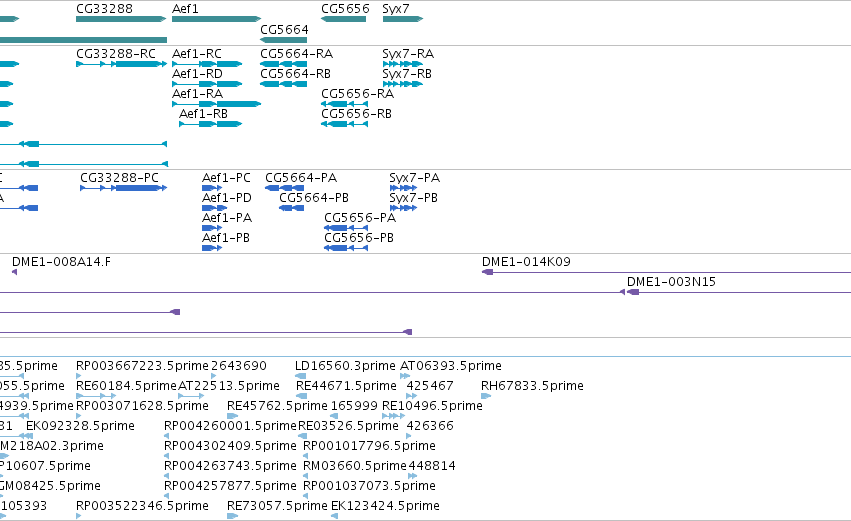Select protein CG5656-PA
Image resolution: width=851 pixels, height=521 pixels.
tap(346, 228)
